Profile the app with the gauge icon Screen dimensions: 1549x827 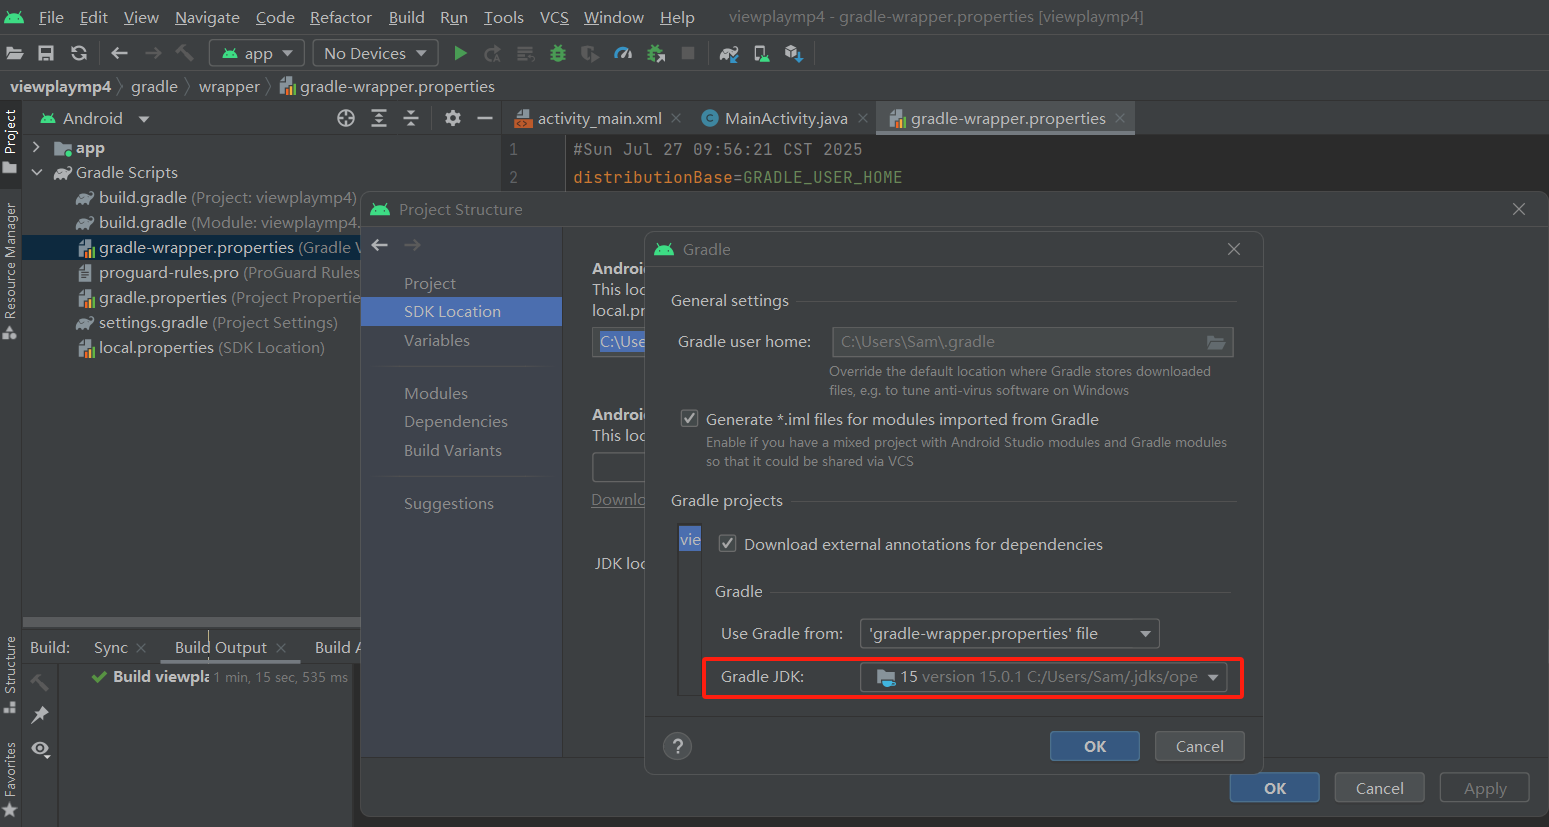[622, 53]
